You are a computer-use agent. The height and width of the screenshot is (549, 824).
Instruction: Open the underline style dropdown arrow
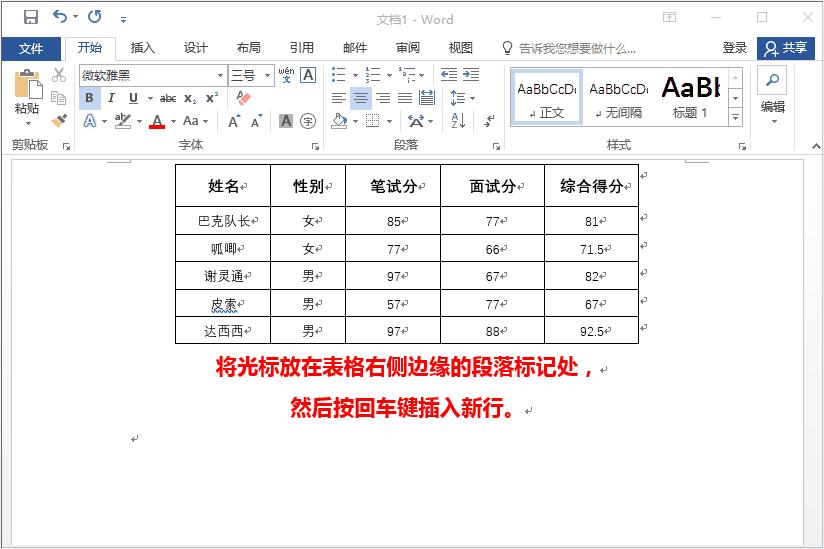point(150,99)
